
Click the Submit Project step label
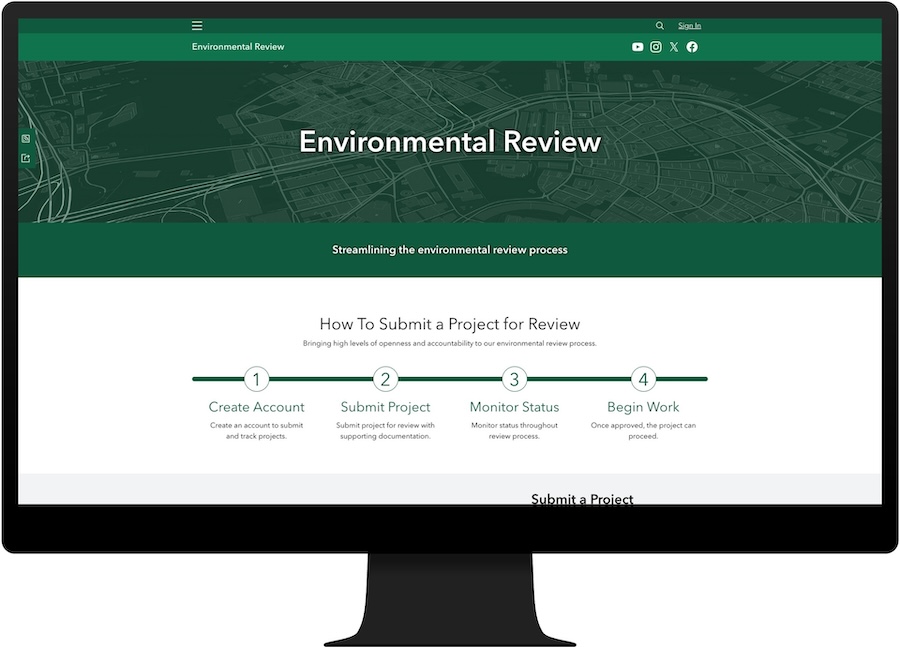tap(385, 407)
